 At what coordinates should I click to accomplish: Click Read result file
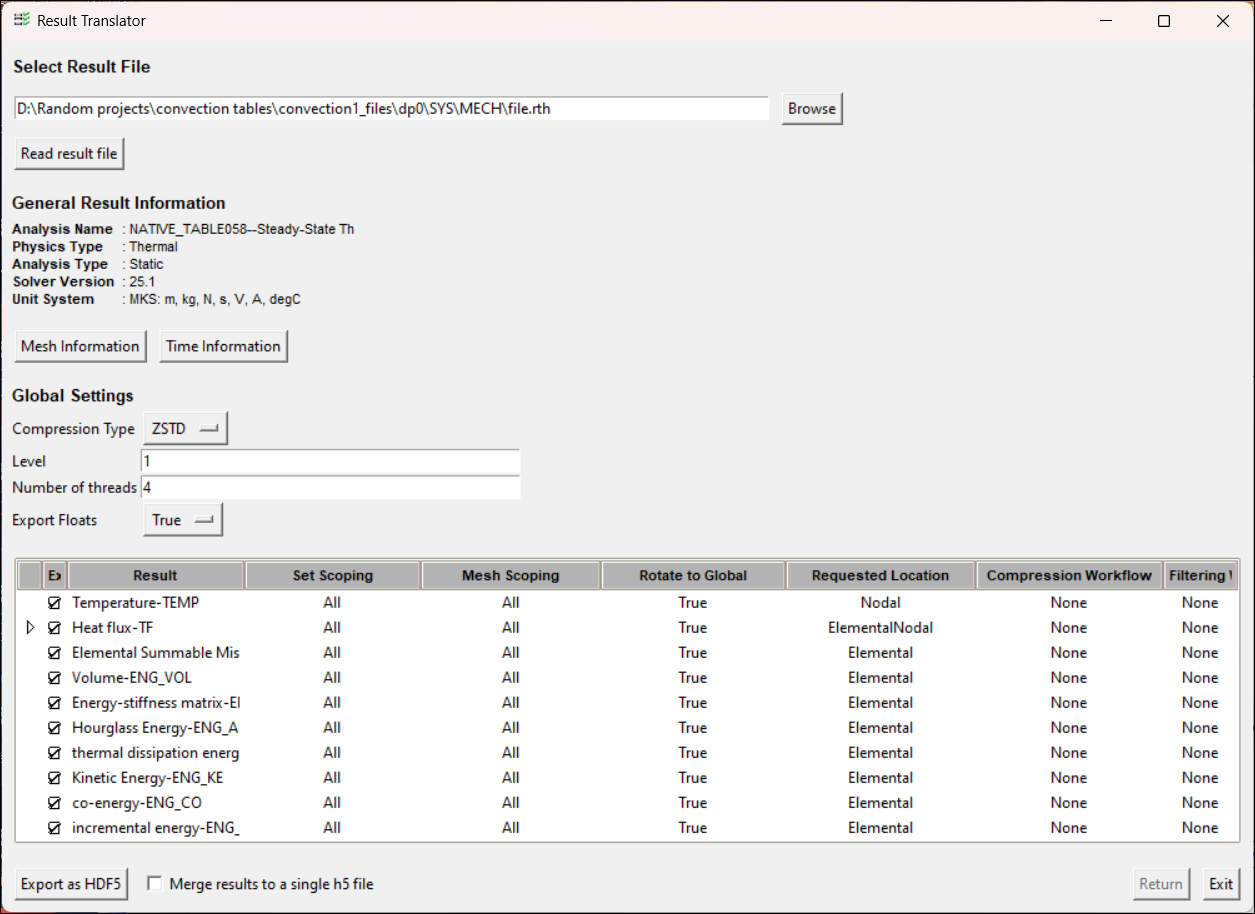(x=69, y=153)
